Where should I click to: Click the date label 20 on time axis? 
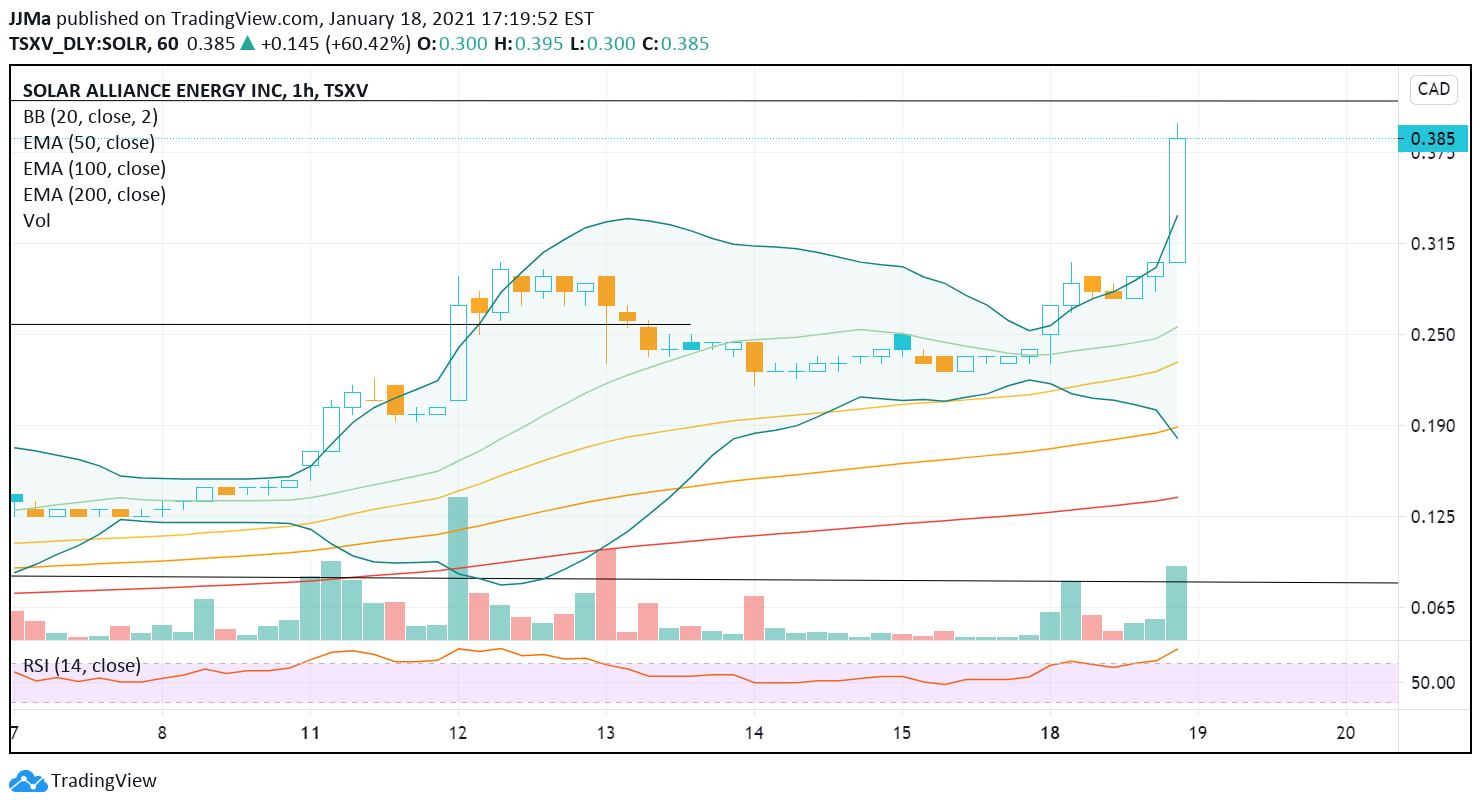pos(1346,732)
